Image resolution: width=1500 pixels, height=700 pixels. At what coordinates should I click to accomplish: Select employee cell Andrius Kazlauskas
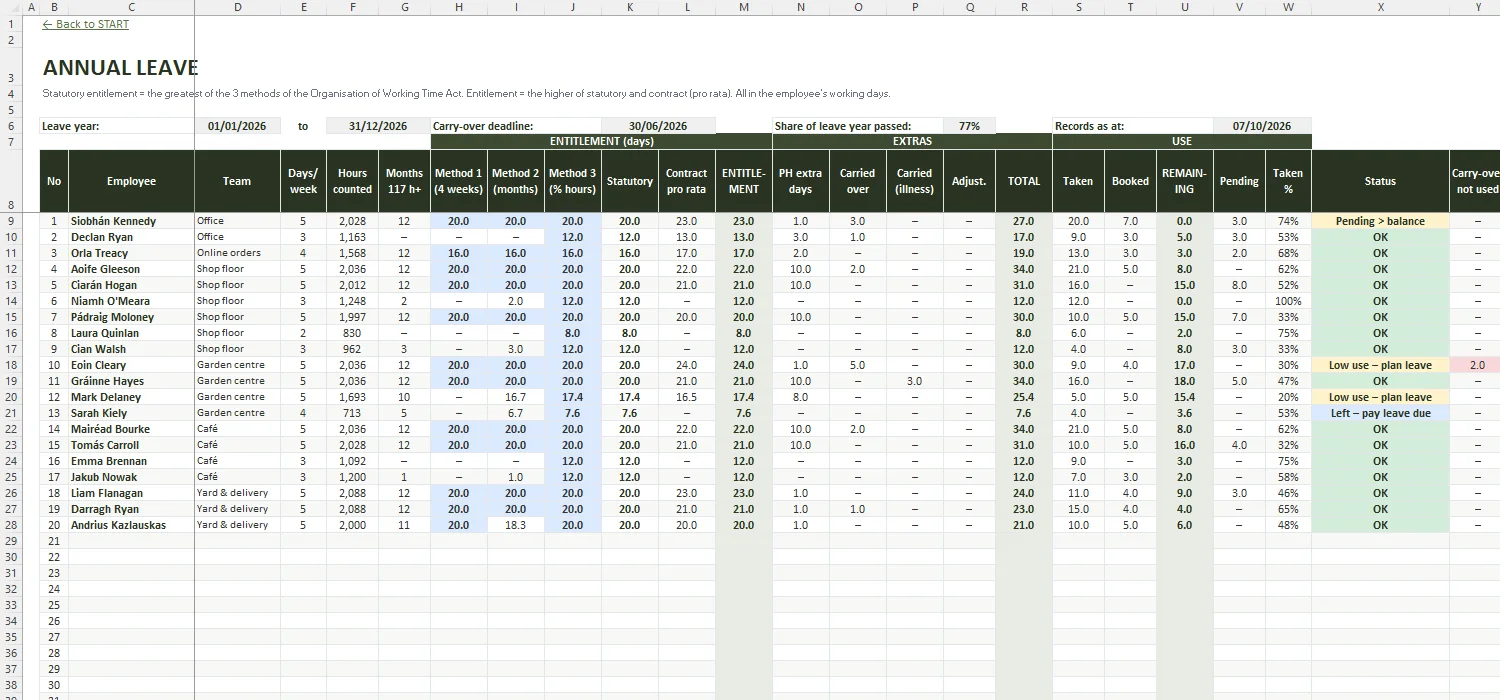tap(131, 525)
